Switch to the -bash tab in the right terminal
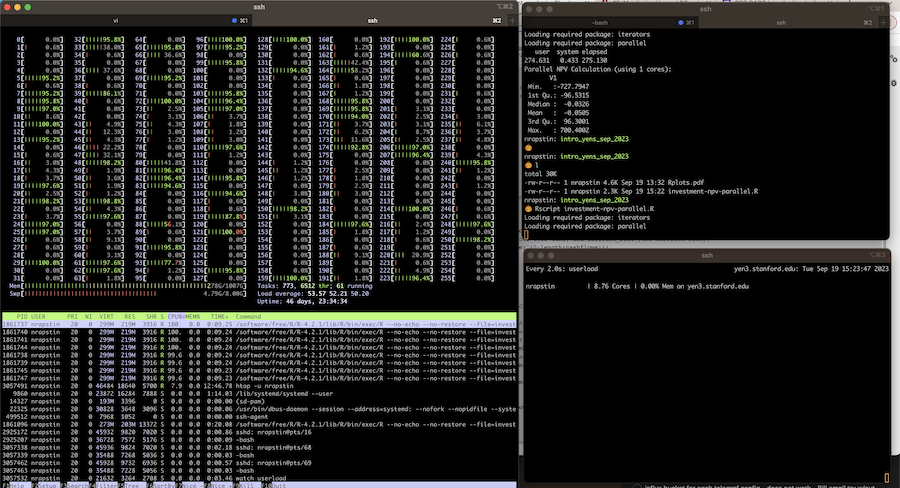The width and height of the screenshot is (900, 488). (600, 20)
